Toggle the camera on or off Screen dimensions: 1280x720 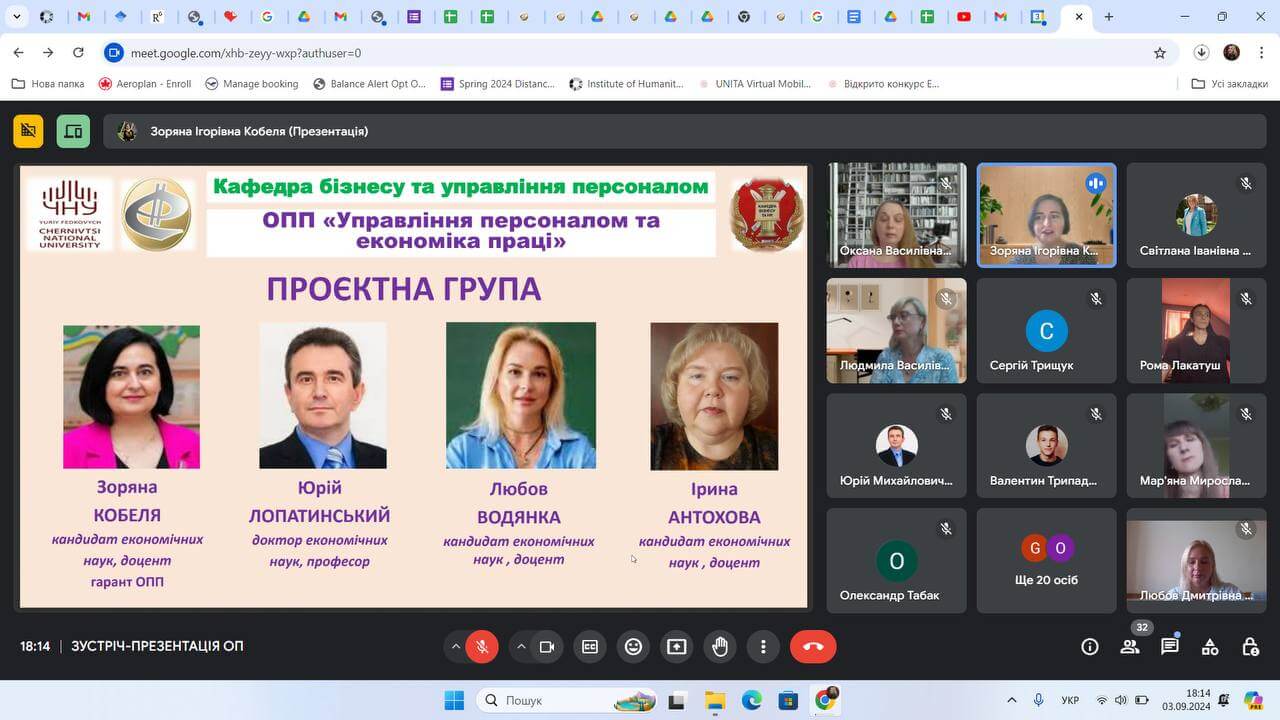click(547, 647)
